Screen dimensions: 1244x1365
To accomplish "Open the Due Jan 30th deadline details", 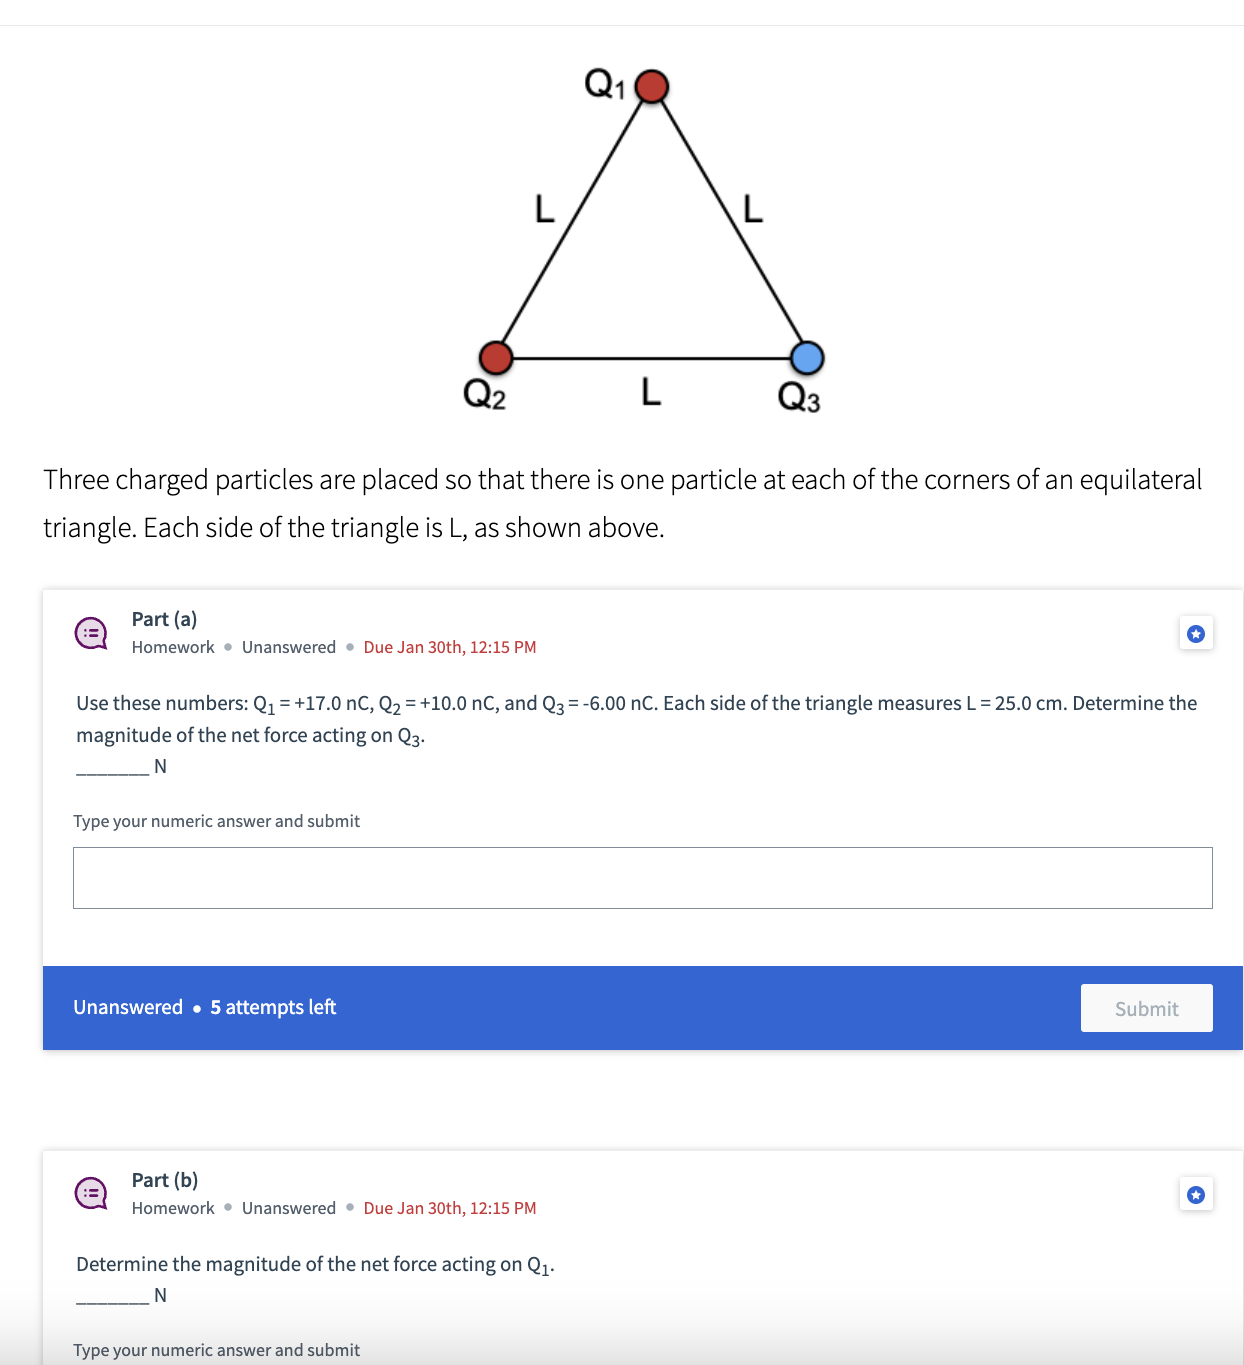I will tap(450, 647).
